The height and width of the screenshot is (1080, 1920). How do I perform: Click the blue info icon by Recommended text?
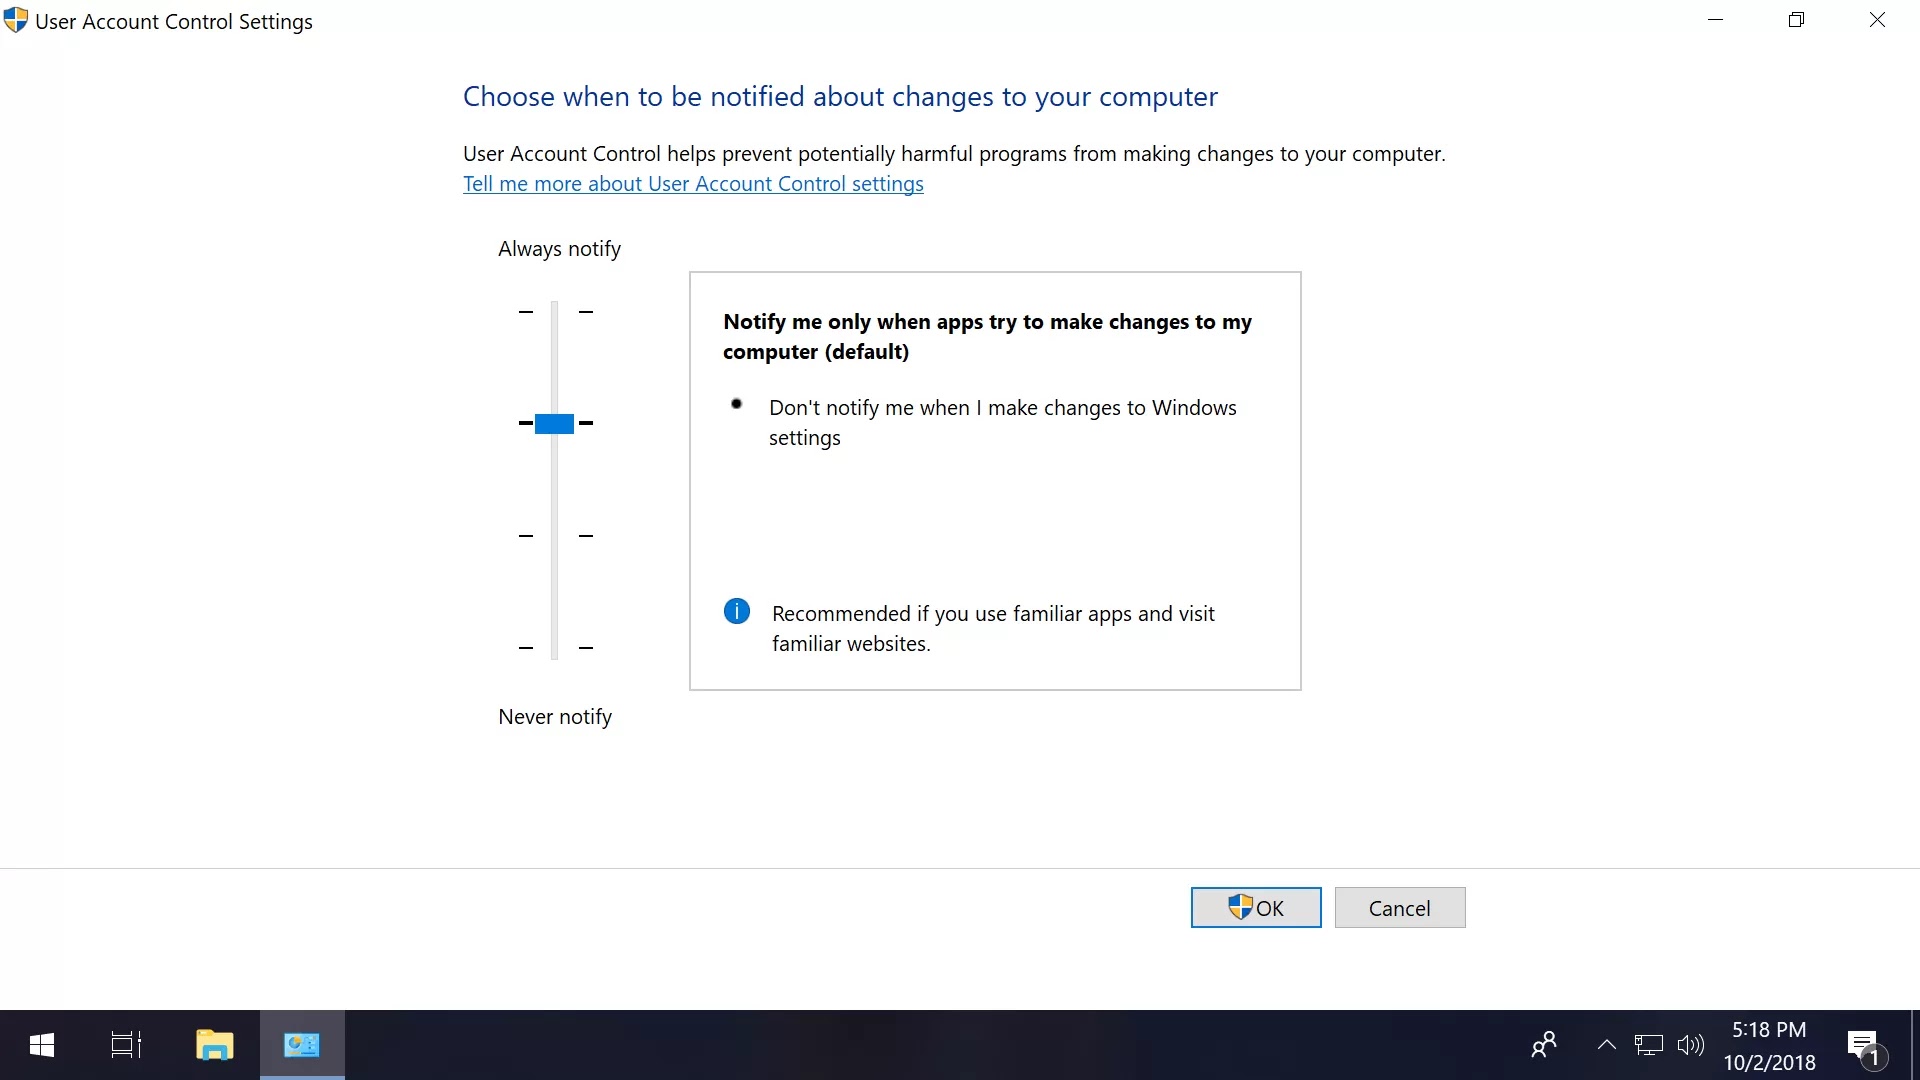[737, 611]
